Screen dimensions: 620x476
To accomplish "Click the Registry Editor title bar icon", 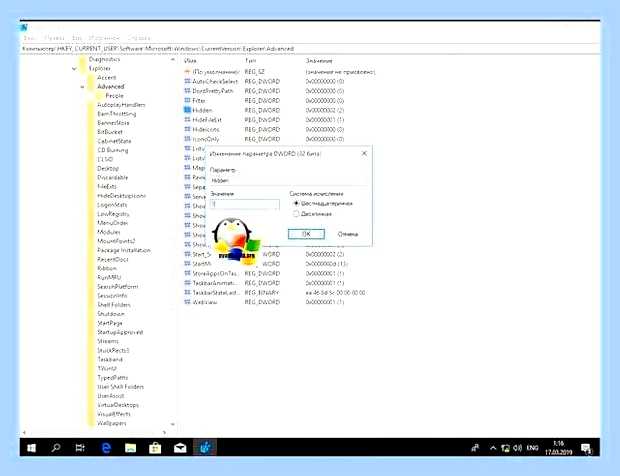I will click(x=25, y=27).
